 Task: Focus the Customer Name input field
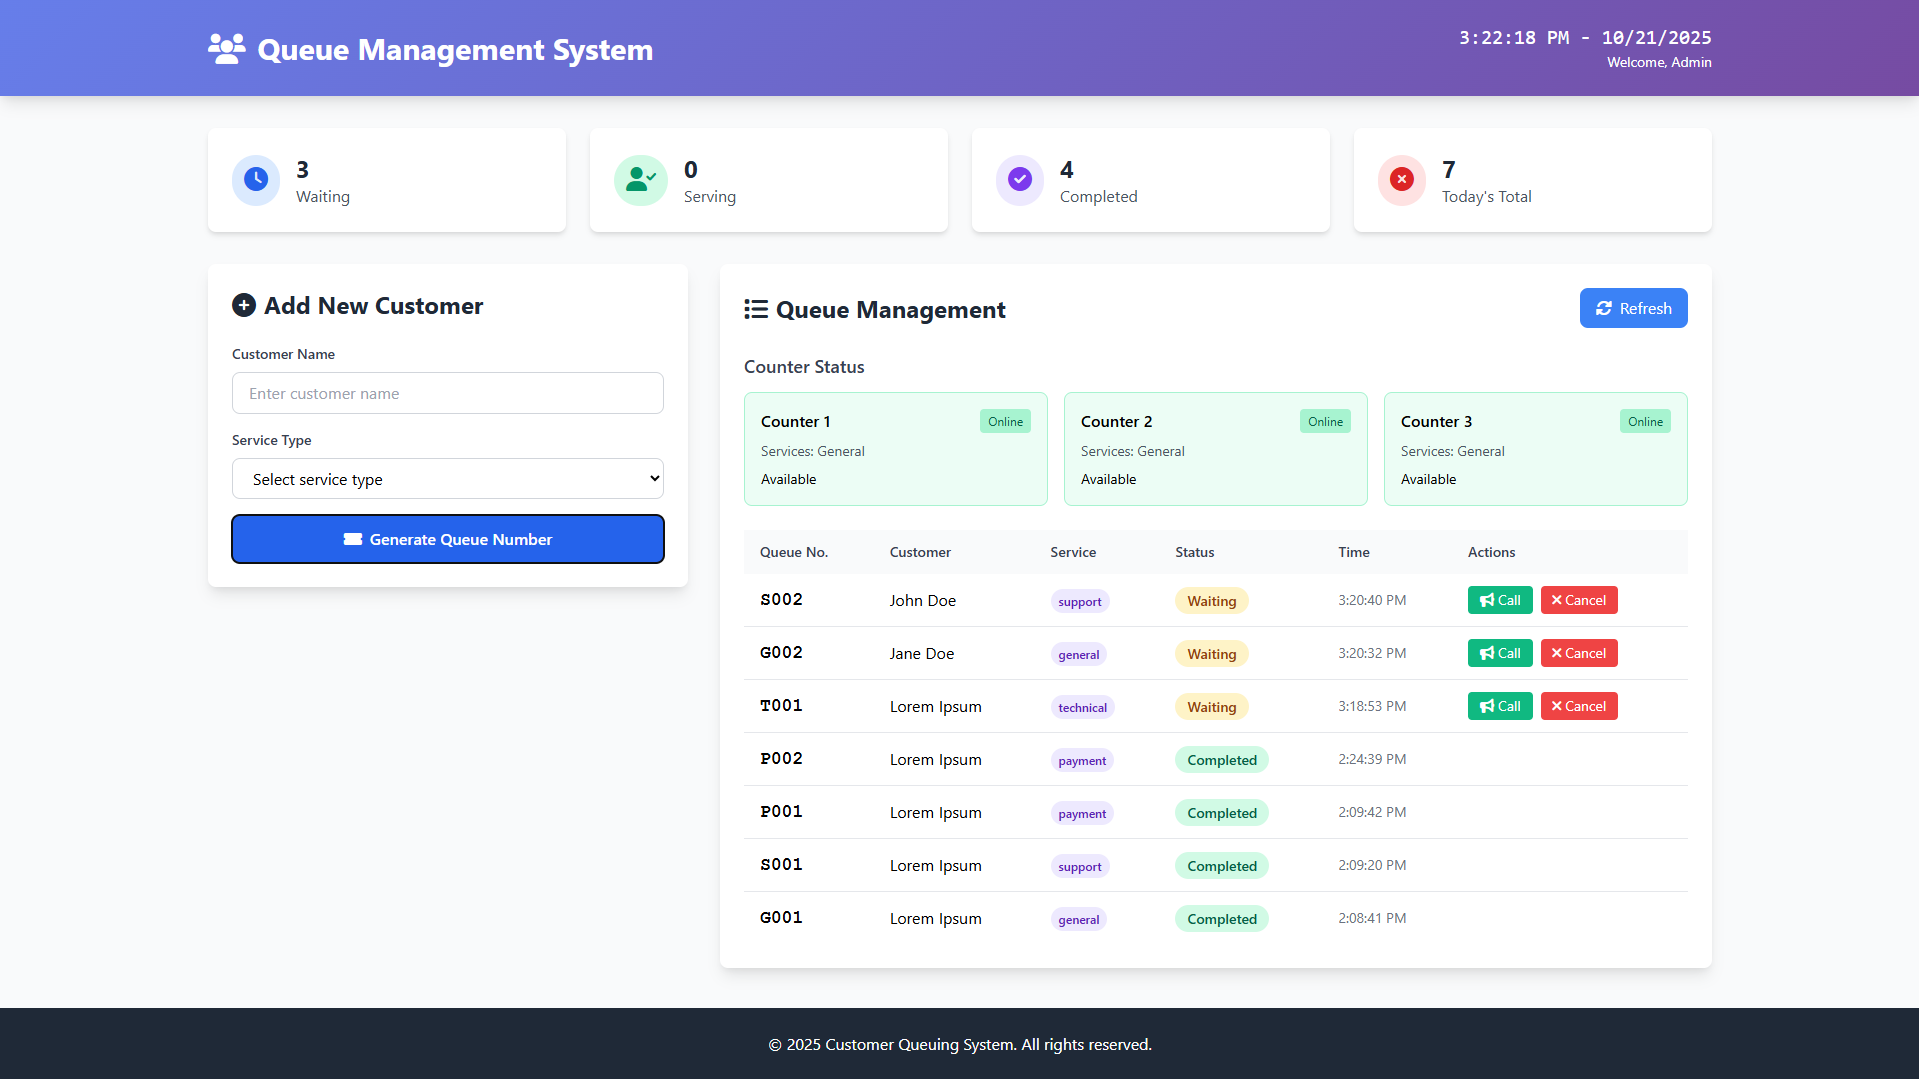[x=447, y=393]
